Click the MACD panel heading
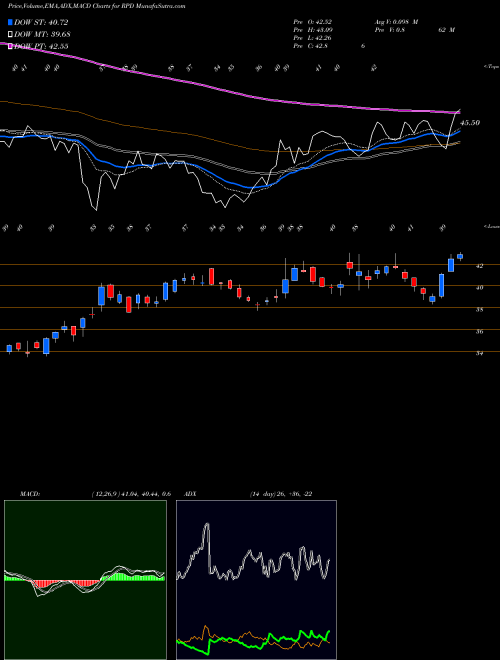The image size is (500, 660). tap(29, 494)
